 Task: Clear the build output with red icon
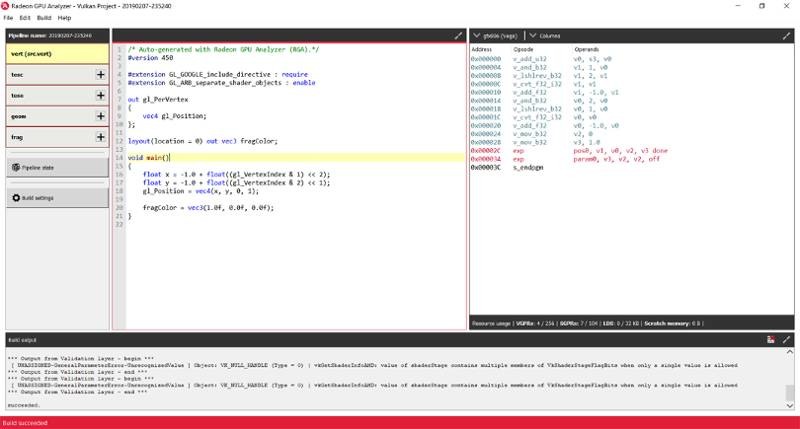[x=771, y=340]
